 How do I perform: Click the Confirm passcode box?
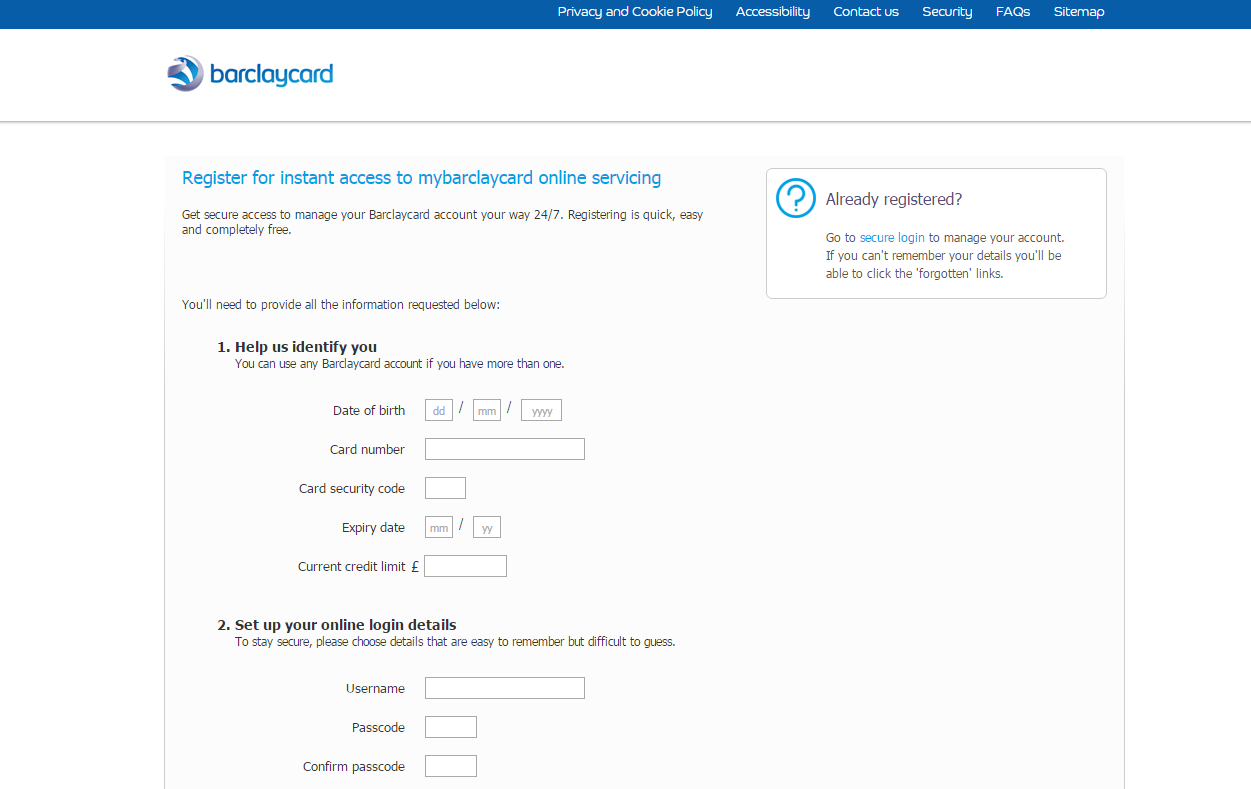(450, 765)
